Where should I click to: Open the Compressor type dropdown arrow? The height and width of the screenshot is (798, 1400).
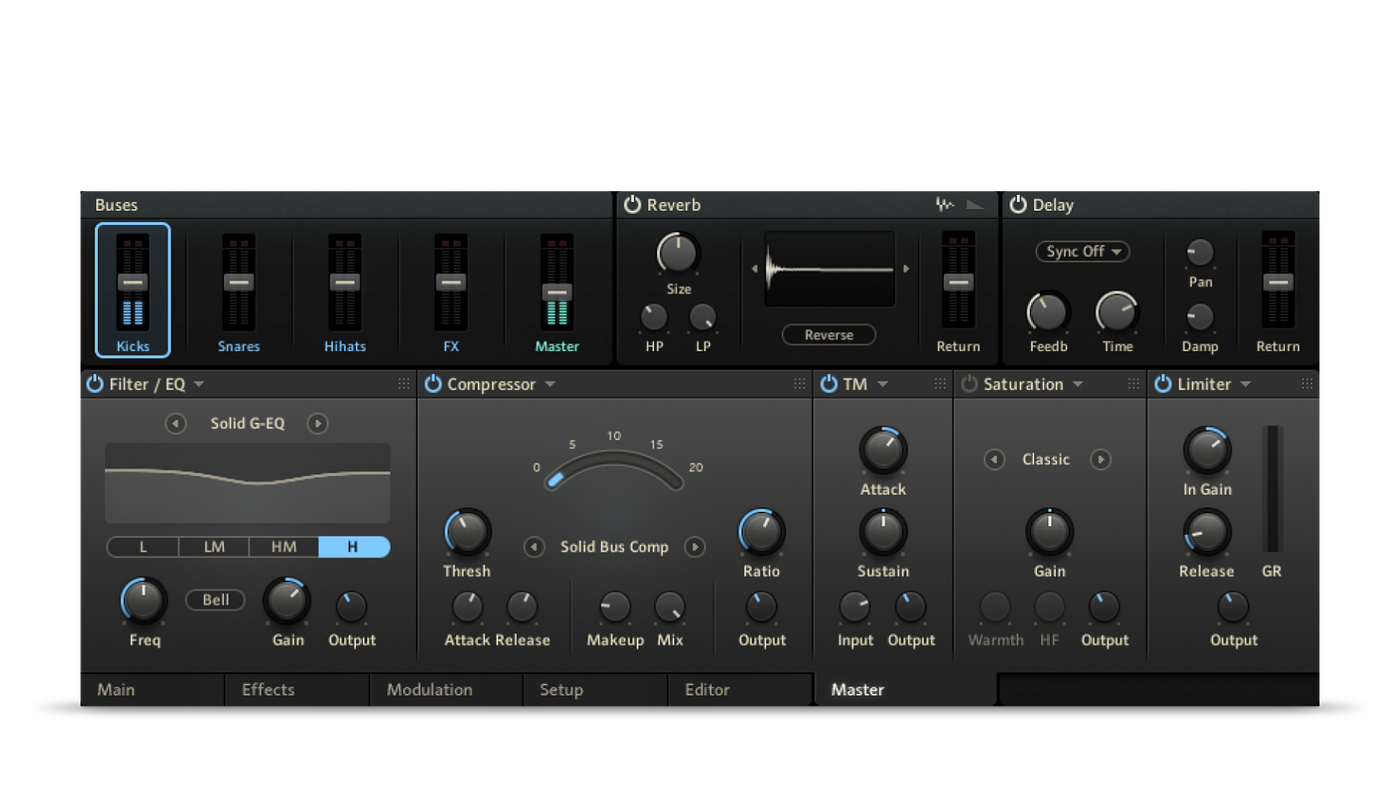(550, 385)
